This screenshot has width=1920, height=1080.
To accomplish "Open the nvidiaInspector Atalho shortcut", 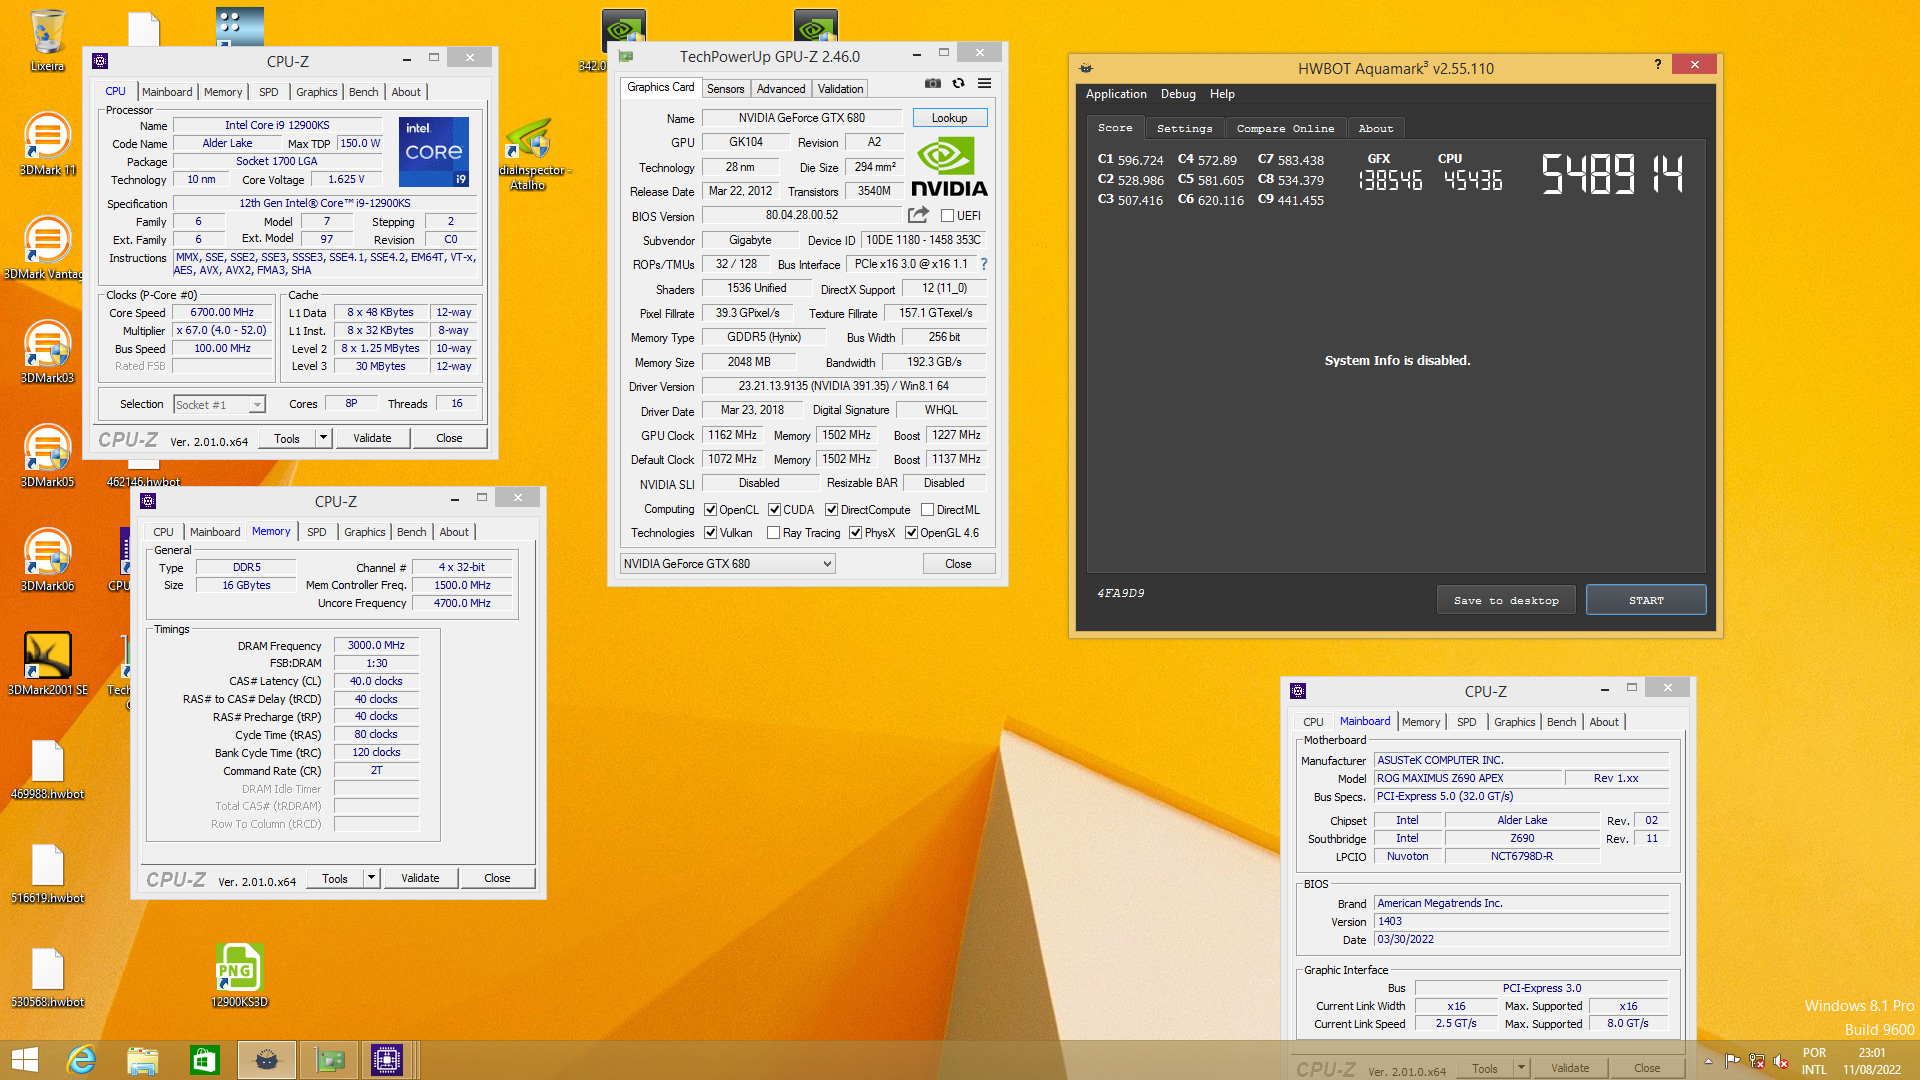I will (x=530, y=155).
